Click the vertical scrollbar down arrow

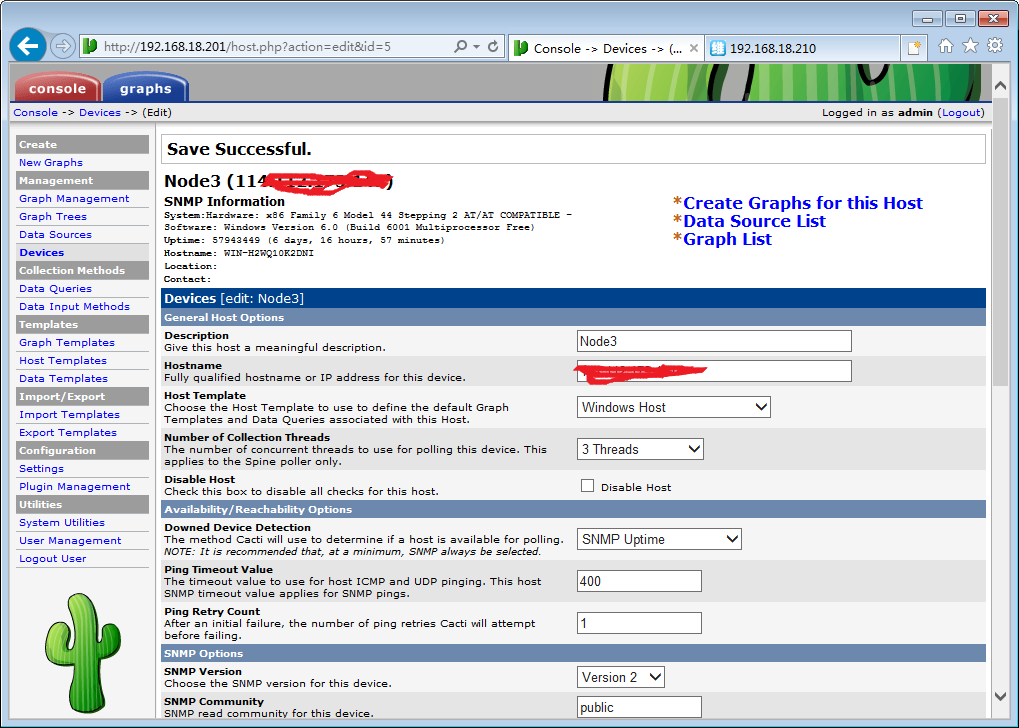[x=1000, y=696]
